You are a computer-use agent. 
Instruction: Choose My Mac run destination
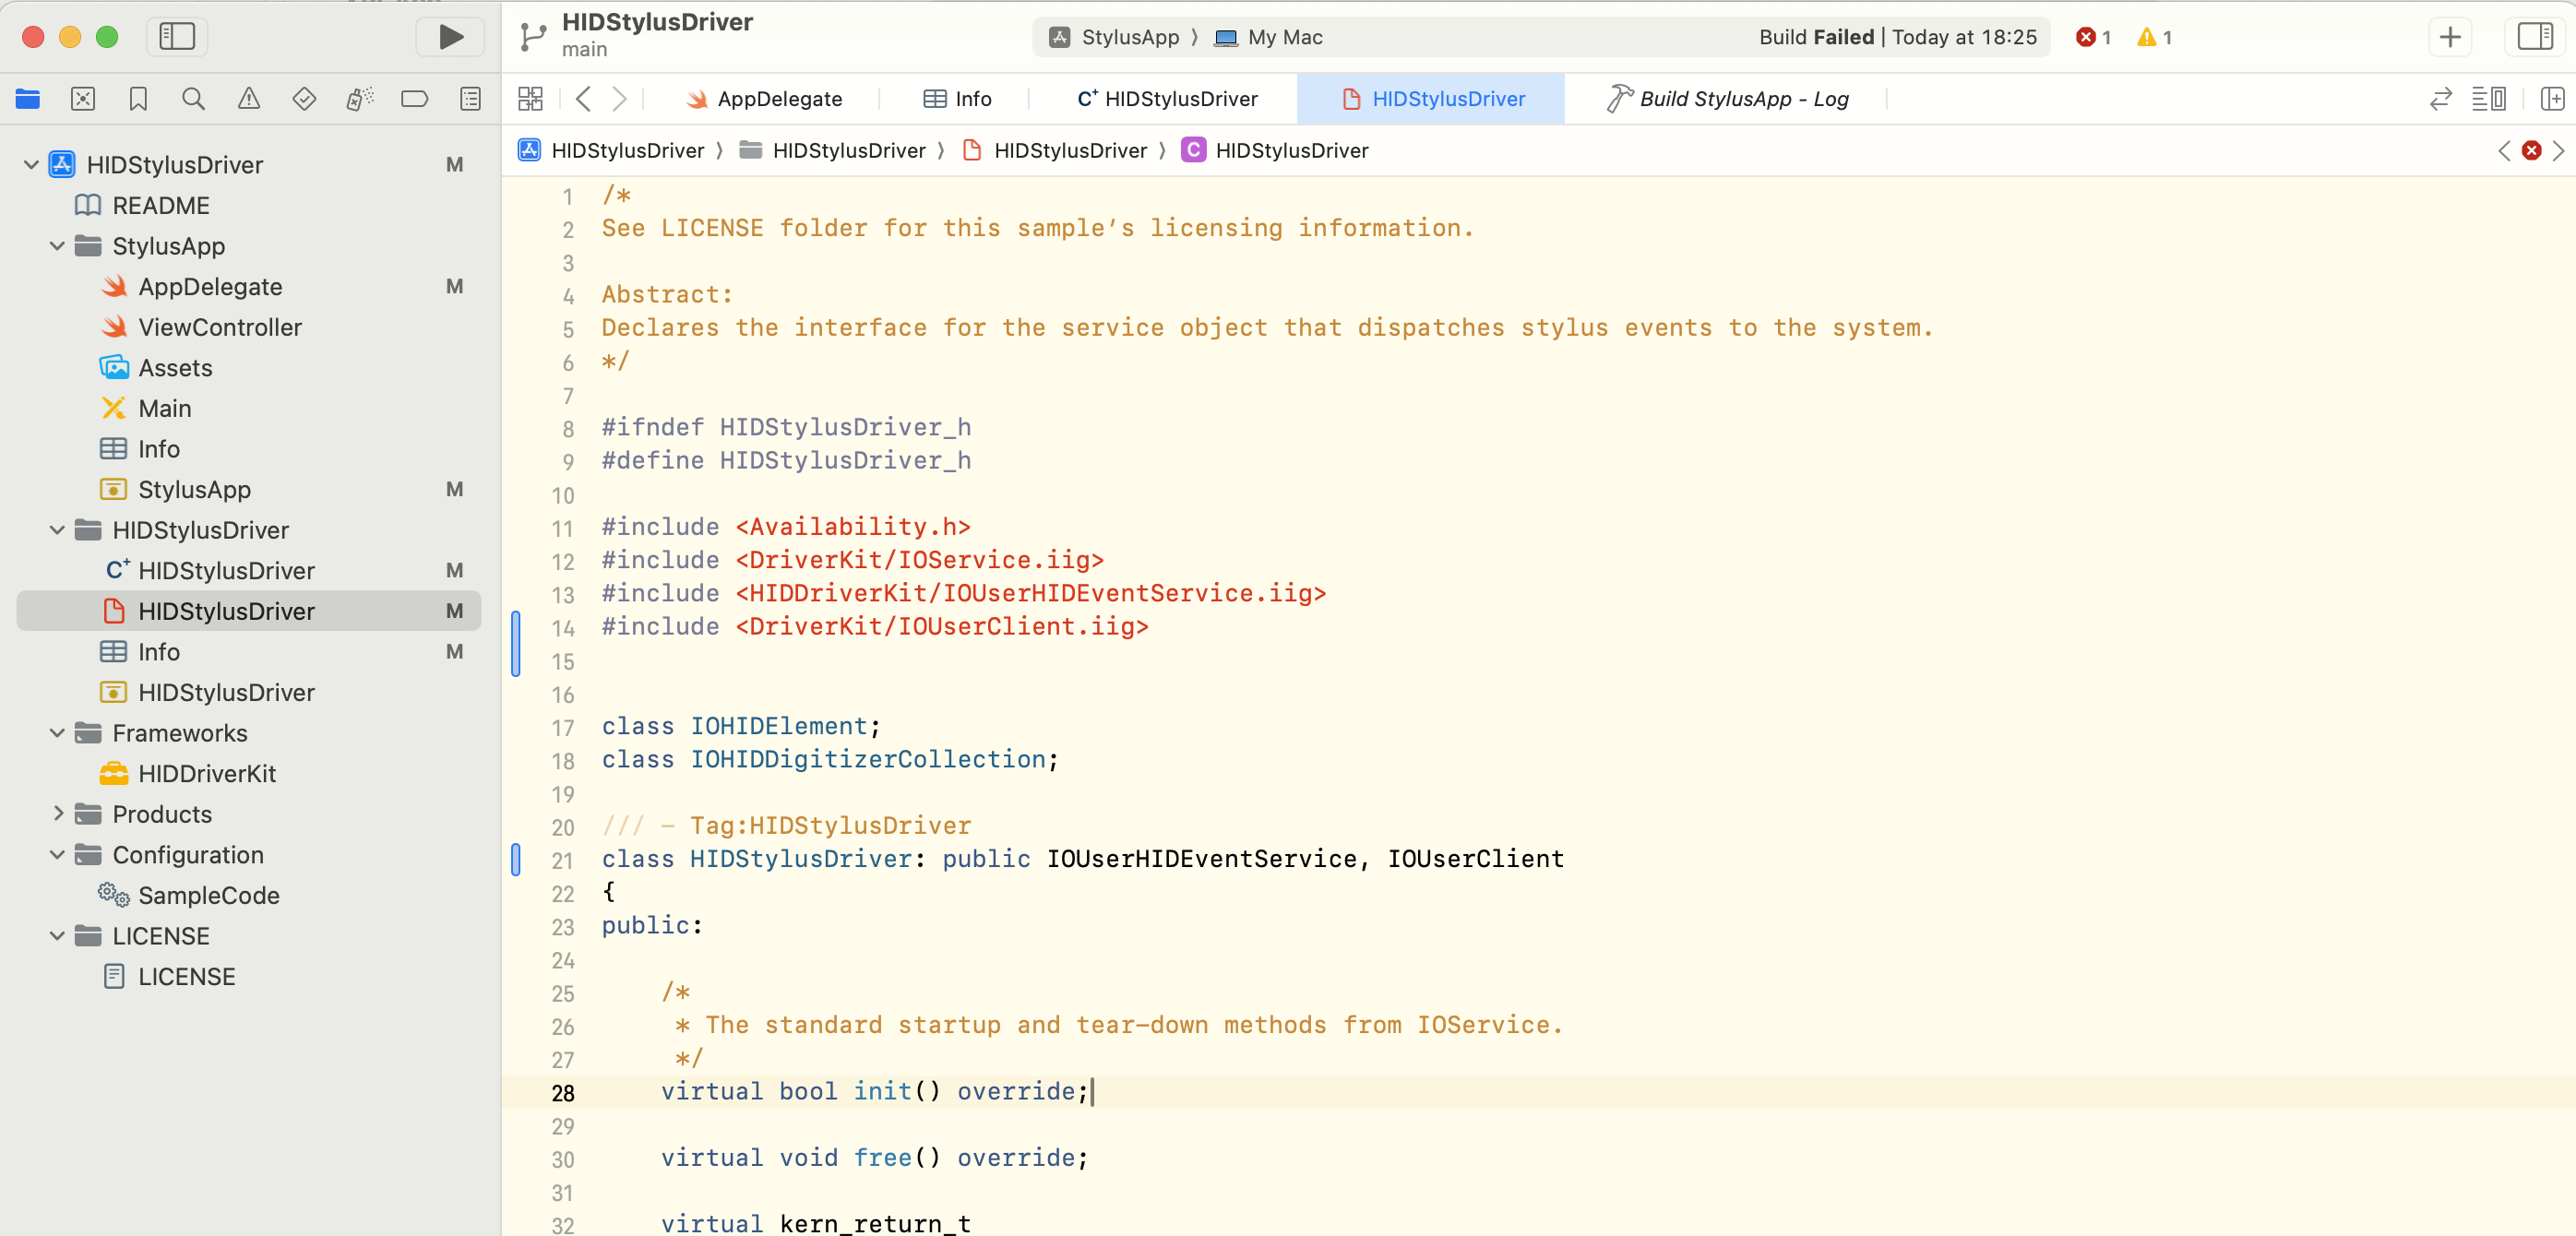point(1269,37)
